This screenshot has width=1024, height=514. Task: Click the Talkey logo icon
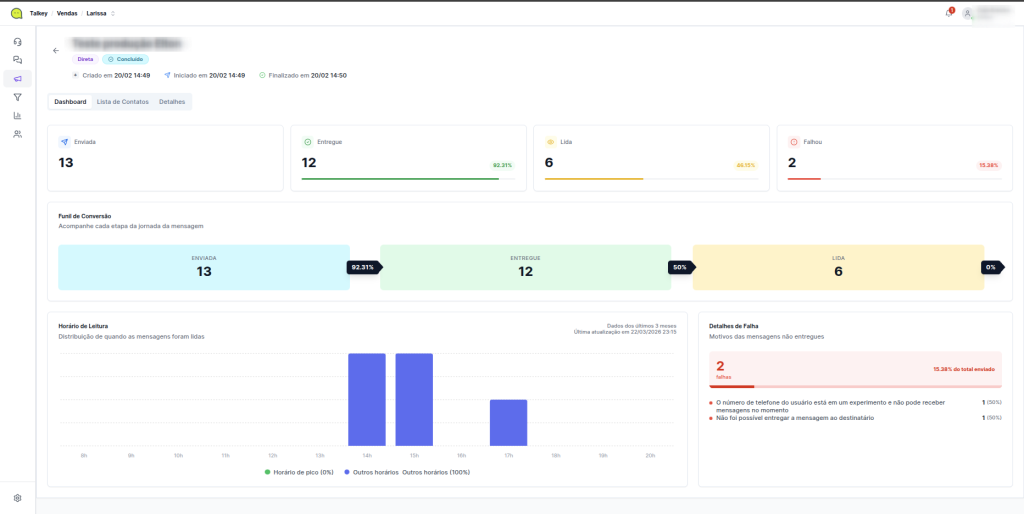coord(16,13)
